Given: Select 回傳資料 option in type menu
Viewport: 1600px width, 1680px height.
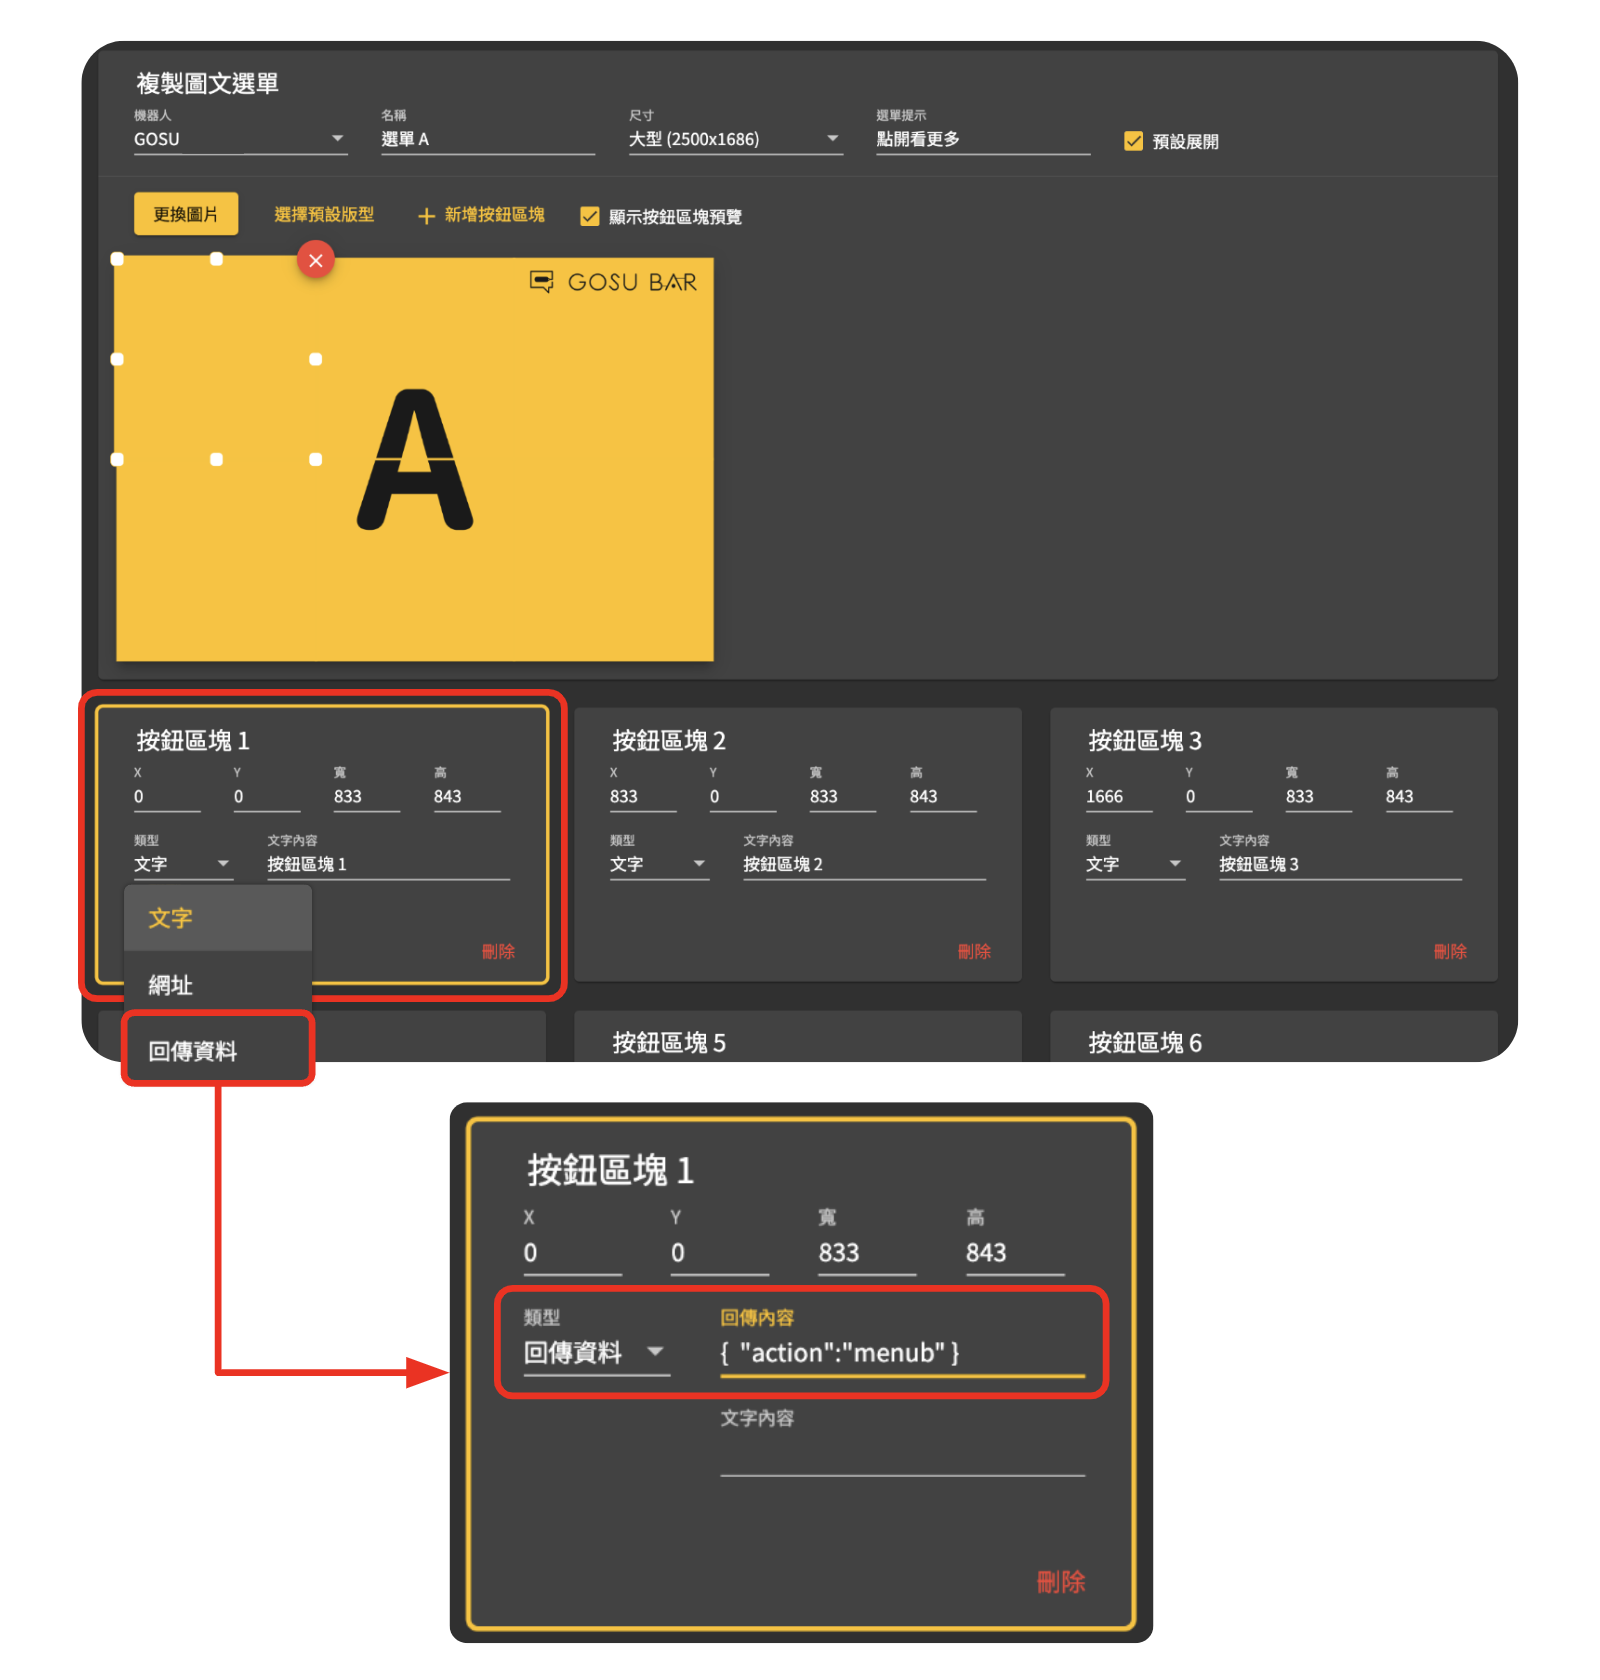Looking at the screenshot, I should click(x=218, y=1051).
